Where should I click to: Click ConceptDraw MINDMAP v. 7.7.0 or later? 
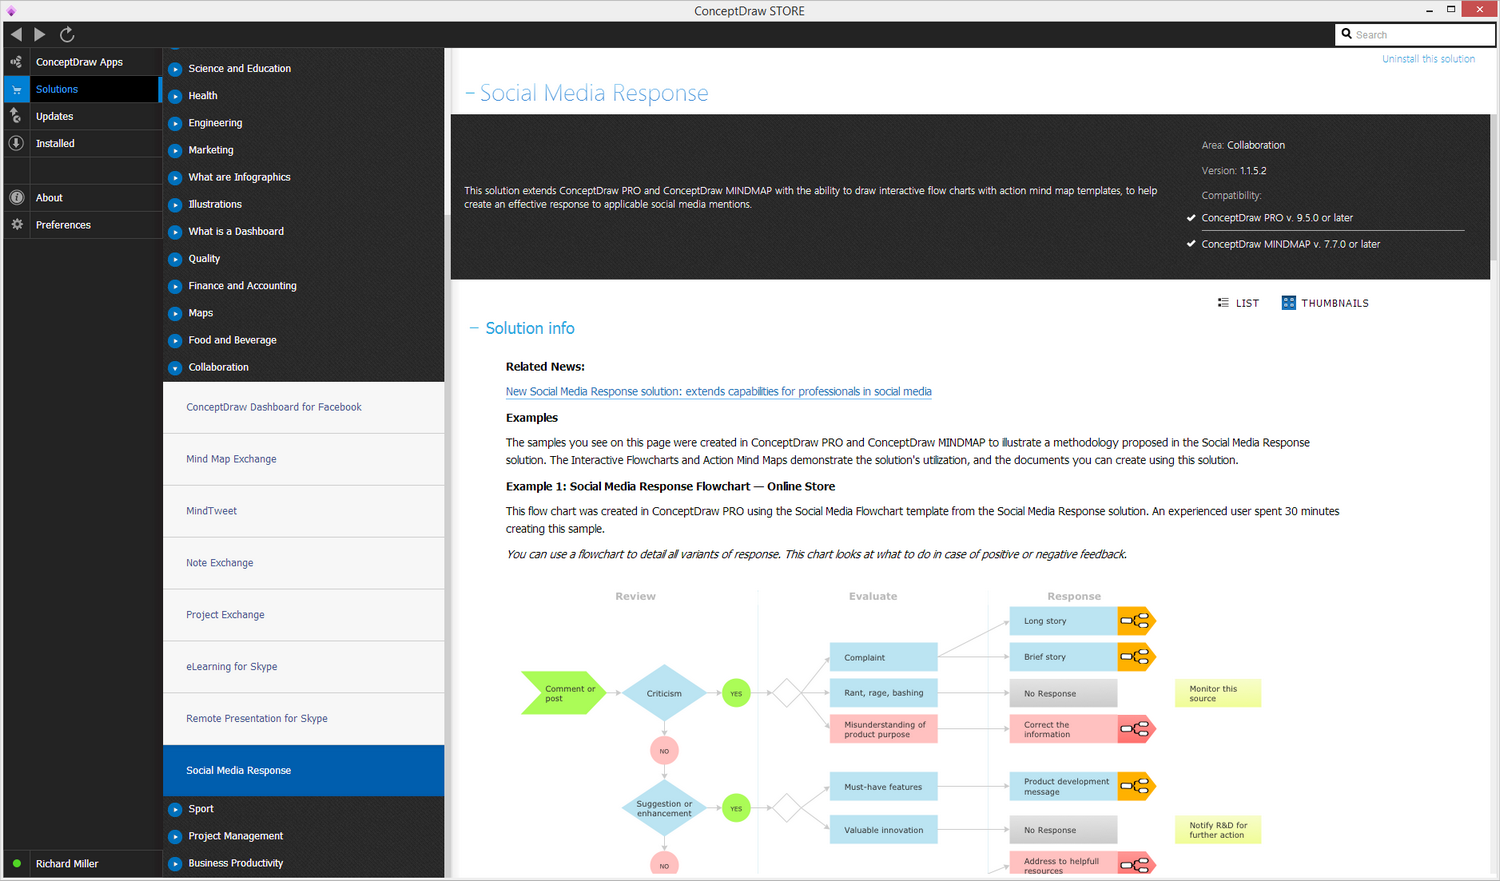pyautogui.click(x=1290, y=244)
